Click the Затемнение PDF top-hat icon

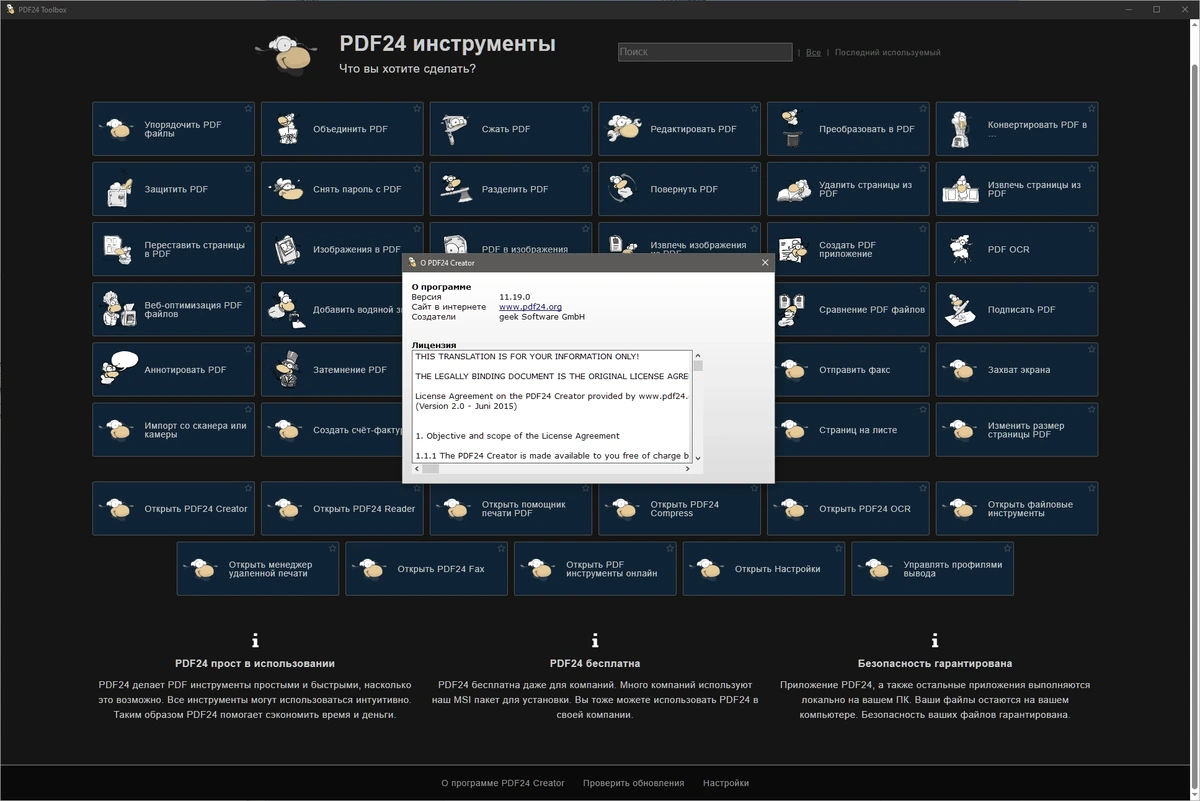pos(288,369)
